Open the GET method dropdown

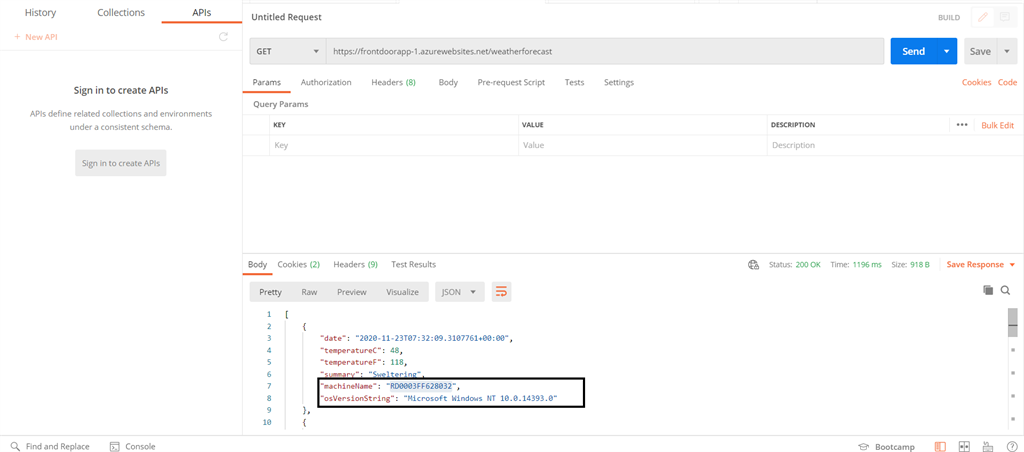tap(287, 51)
